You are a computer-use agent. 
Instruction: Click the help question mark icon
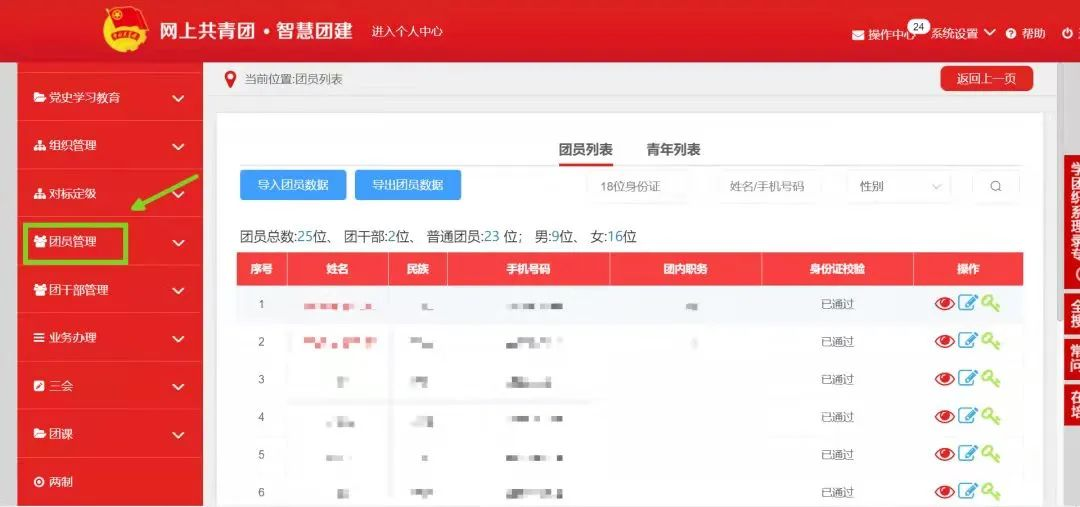[1011, 34]
